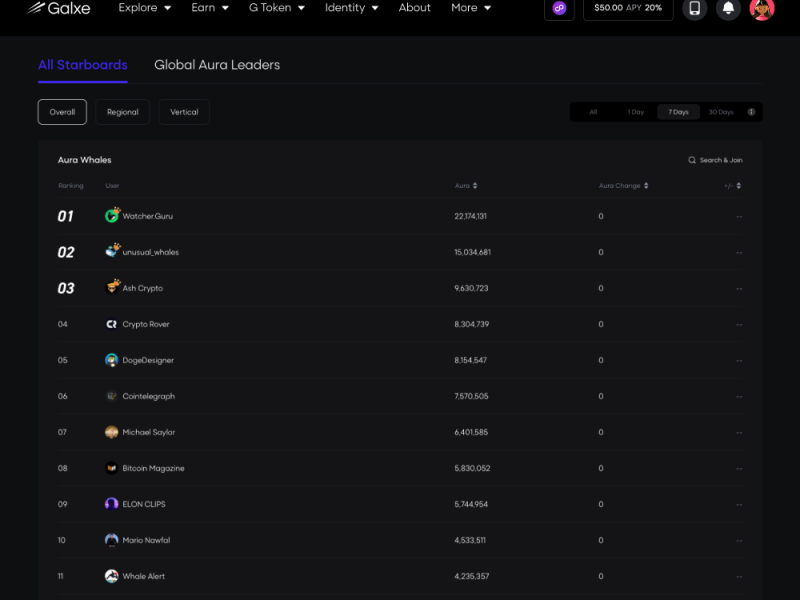
Task: Open the Watcher.Guru profile name
Action: (147, 216)
